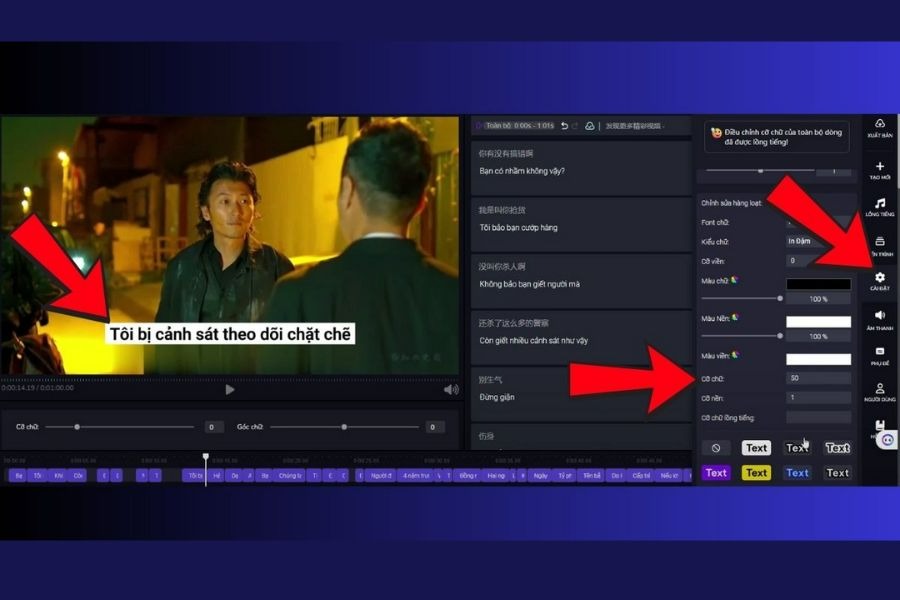The width and height of the screenshot is (900, 600).
Task: Open the Âm thanh speaker panel
Action: click(879, 318)
